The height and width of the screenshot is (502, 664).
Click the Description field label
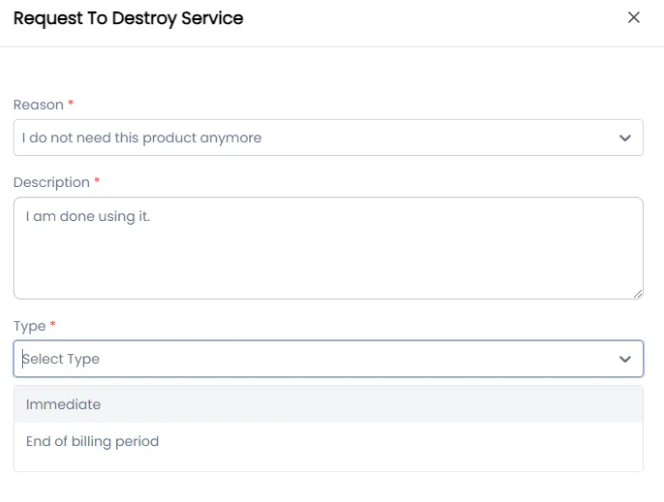(51, 182)
